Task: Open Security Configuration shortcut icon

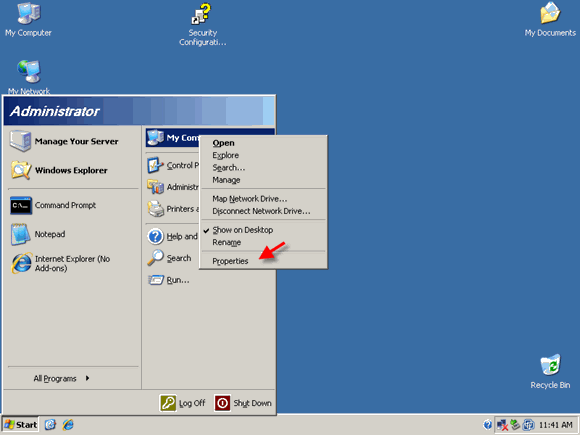Action: [202, 24]
